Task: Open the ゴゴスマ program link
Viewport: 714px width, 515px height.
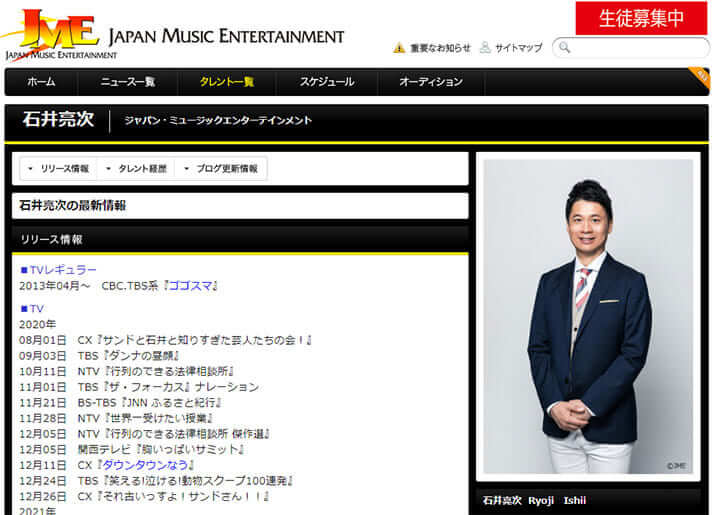Action: pyautogui.click(x=191, y=286)
